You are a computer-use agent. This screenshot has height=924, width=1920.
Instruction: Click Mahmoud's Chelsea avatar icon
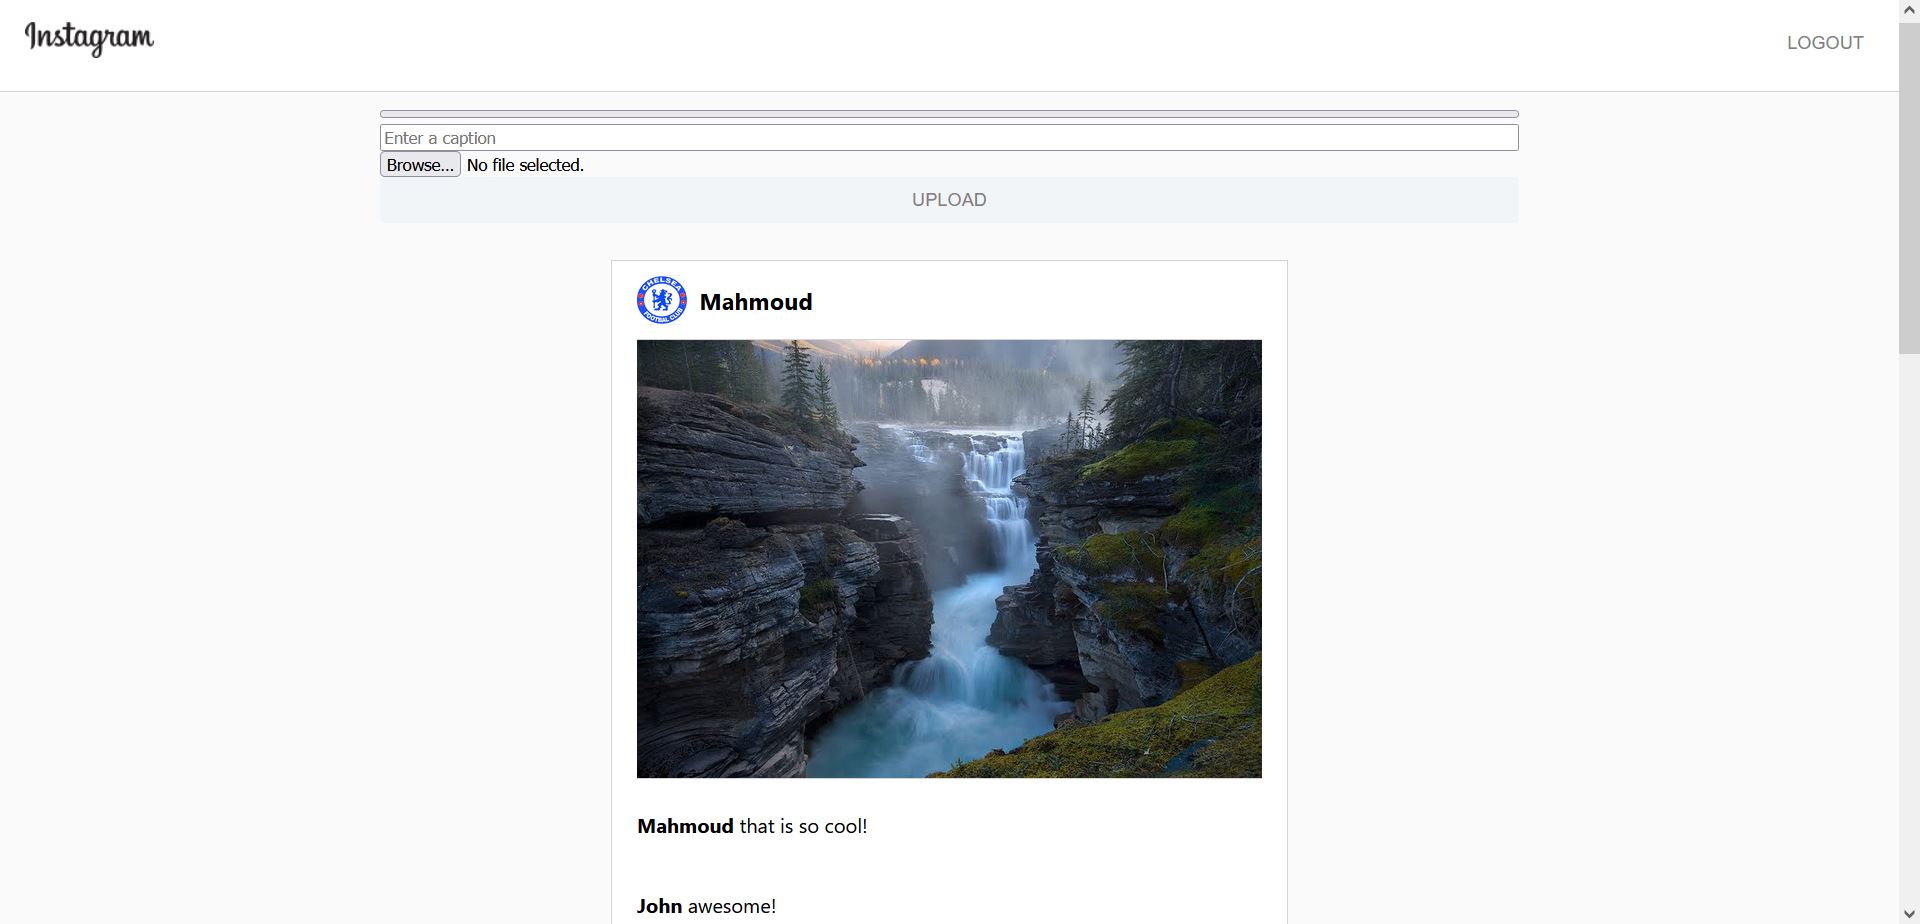[x=662, y=300]
